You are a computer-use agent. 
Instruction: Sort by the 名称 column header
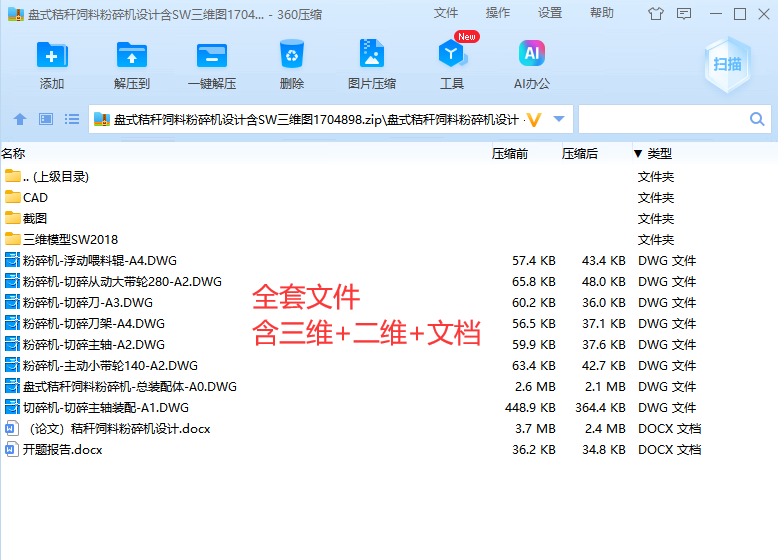(x=13, y=154)
